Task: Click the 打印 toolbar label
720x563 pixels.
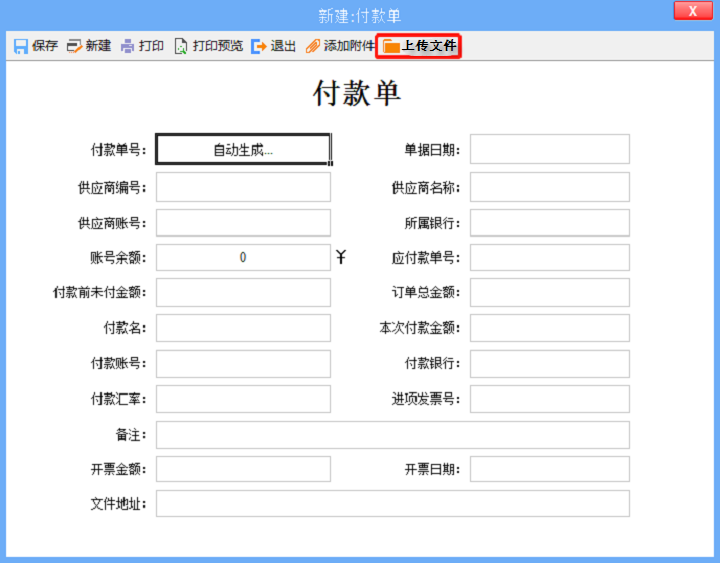Action: click(152, 46)
